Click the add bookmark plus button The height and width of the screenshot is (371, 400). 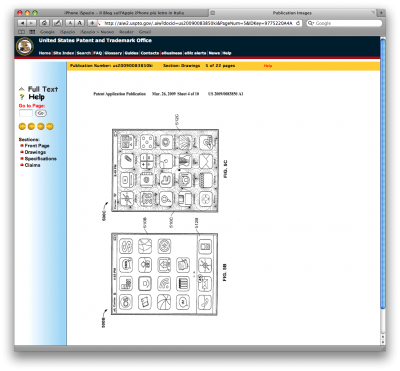[92, 23]
